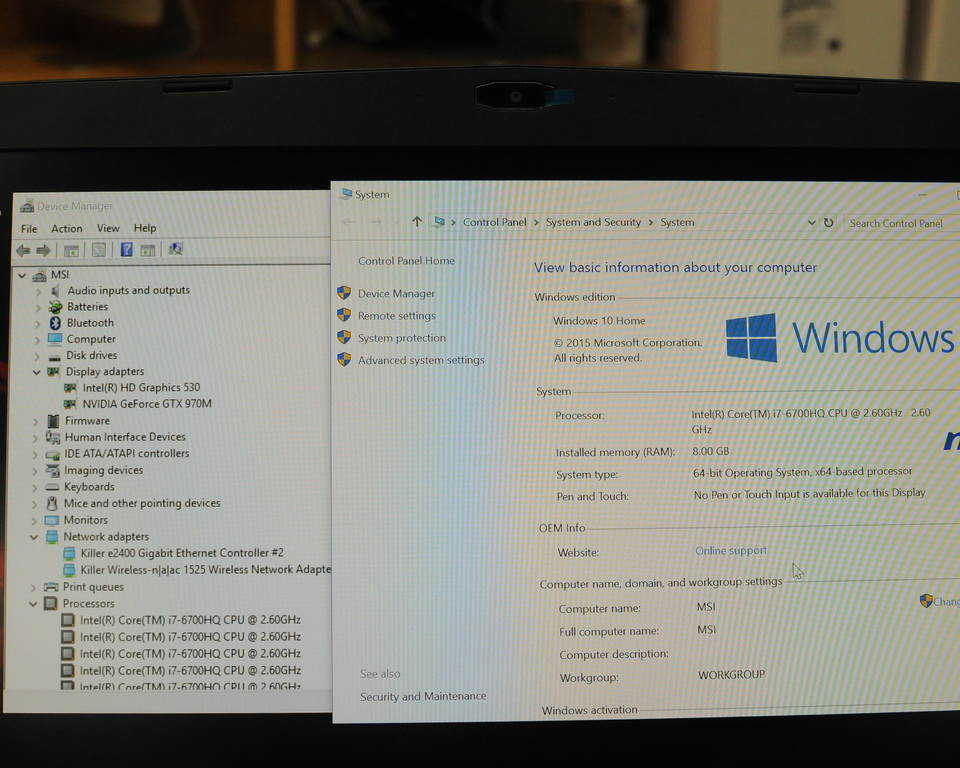Open the View menu in Device Manager
Screen dimensions: 960x768
(108, 228)
